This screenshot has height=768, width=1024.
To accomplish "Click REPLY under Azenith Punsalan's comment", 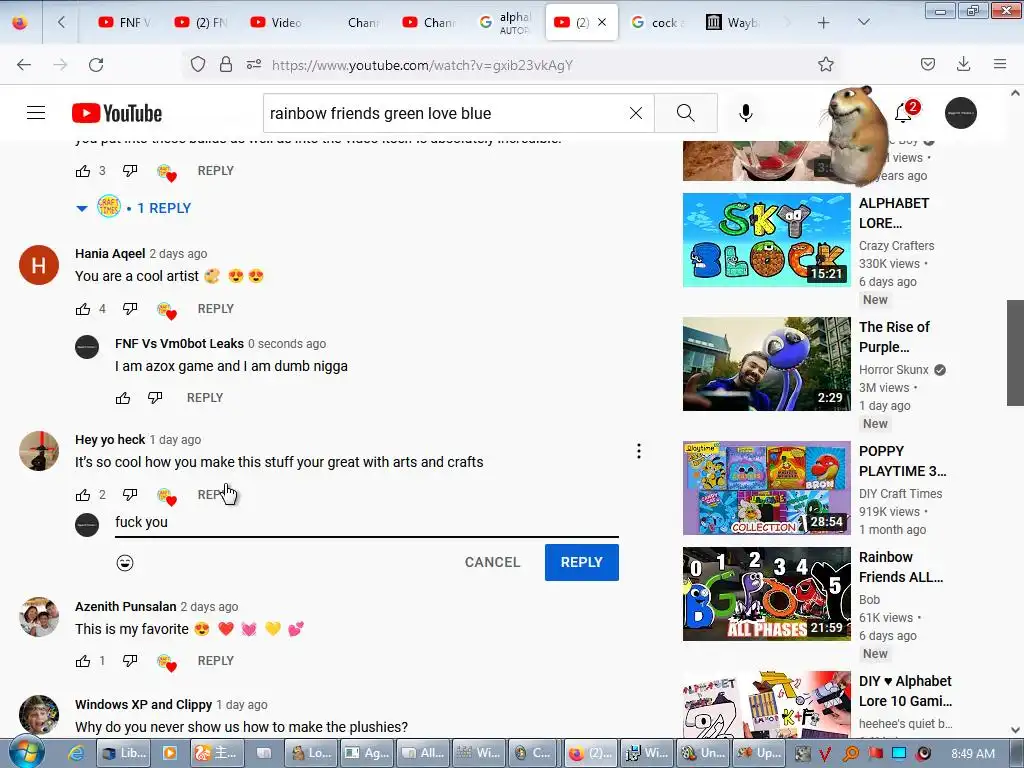I will [x=216, y=661].
